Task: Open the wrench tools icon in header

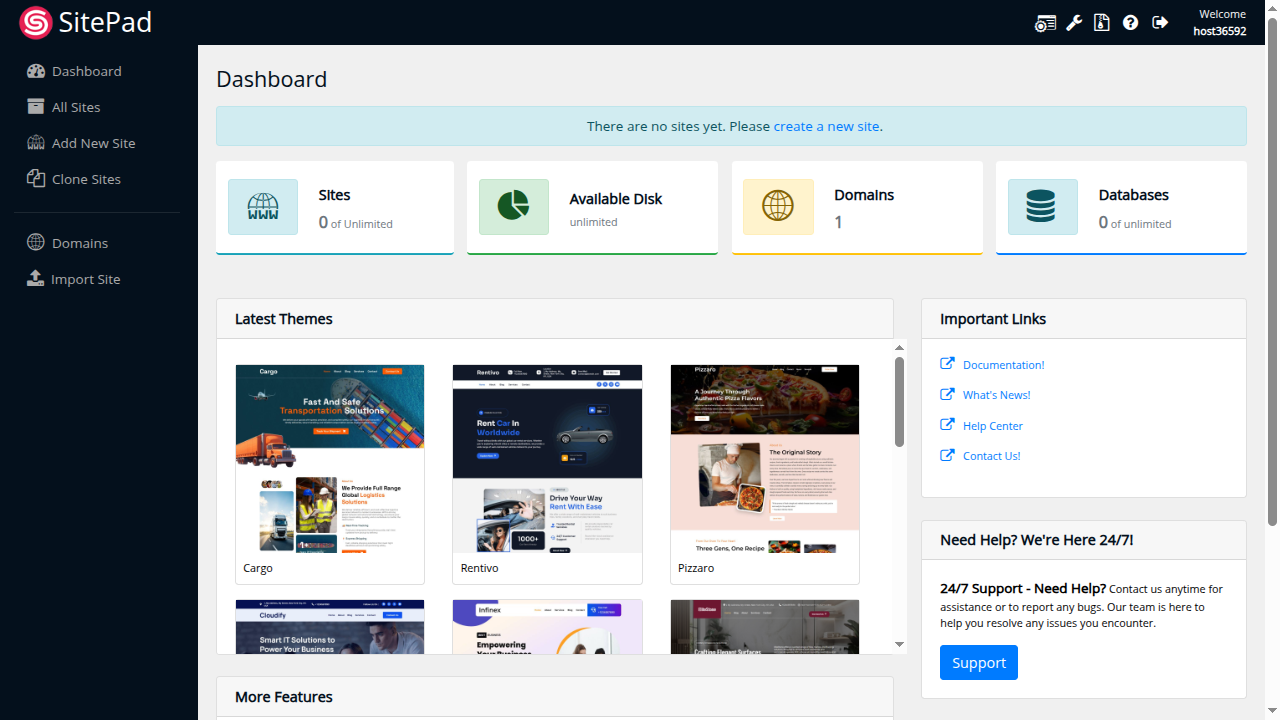Action: (1074, 23)
